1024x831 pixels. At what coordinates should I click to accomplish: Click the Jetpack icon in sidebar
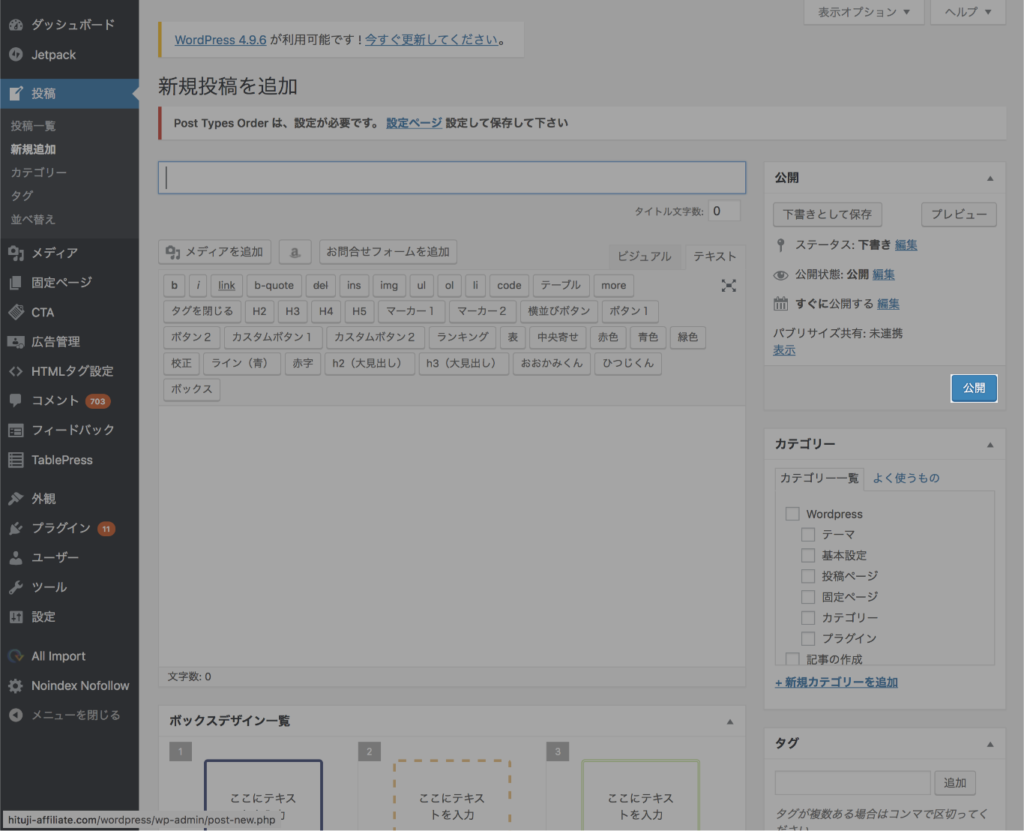(16, 55)
